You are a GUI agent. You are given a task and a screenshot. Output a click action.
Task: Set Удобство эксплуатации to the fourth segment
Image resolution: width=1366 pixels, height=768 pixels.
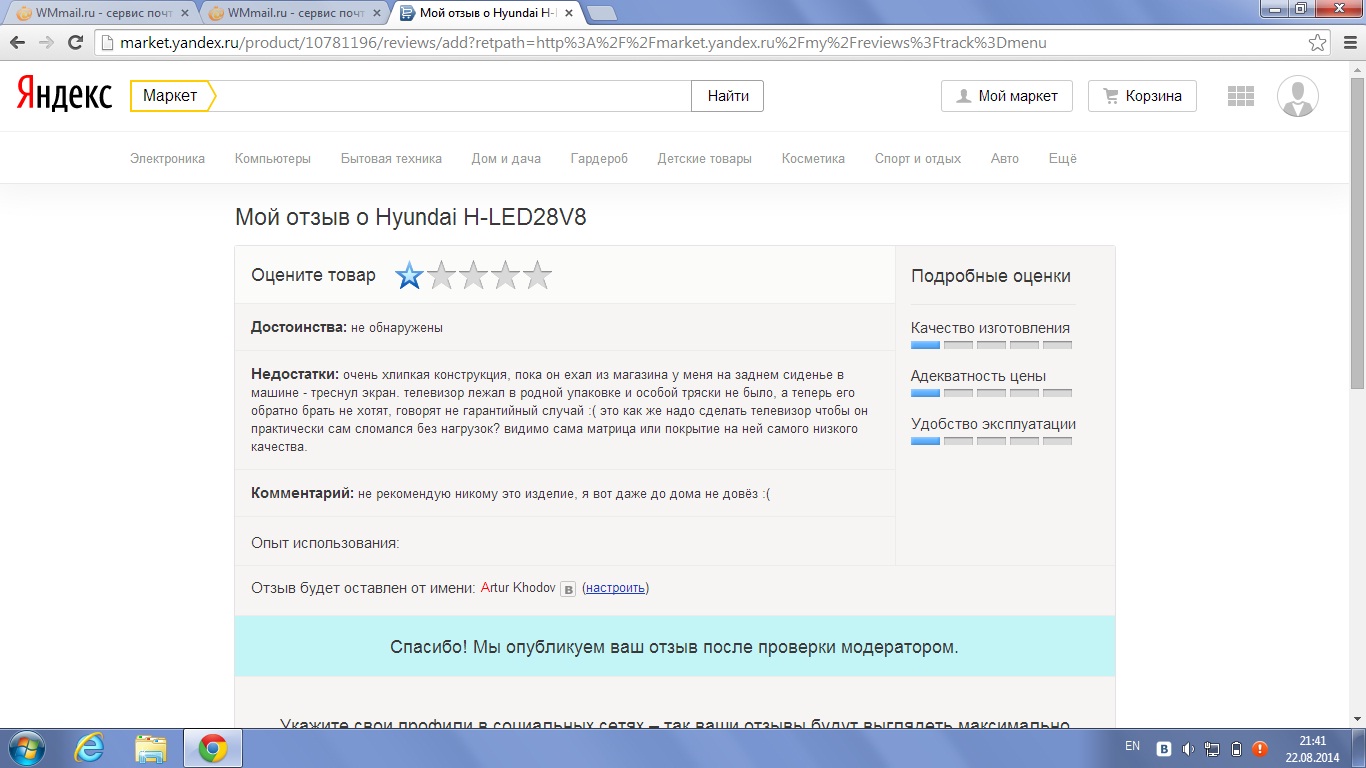1024,441
